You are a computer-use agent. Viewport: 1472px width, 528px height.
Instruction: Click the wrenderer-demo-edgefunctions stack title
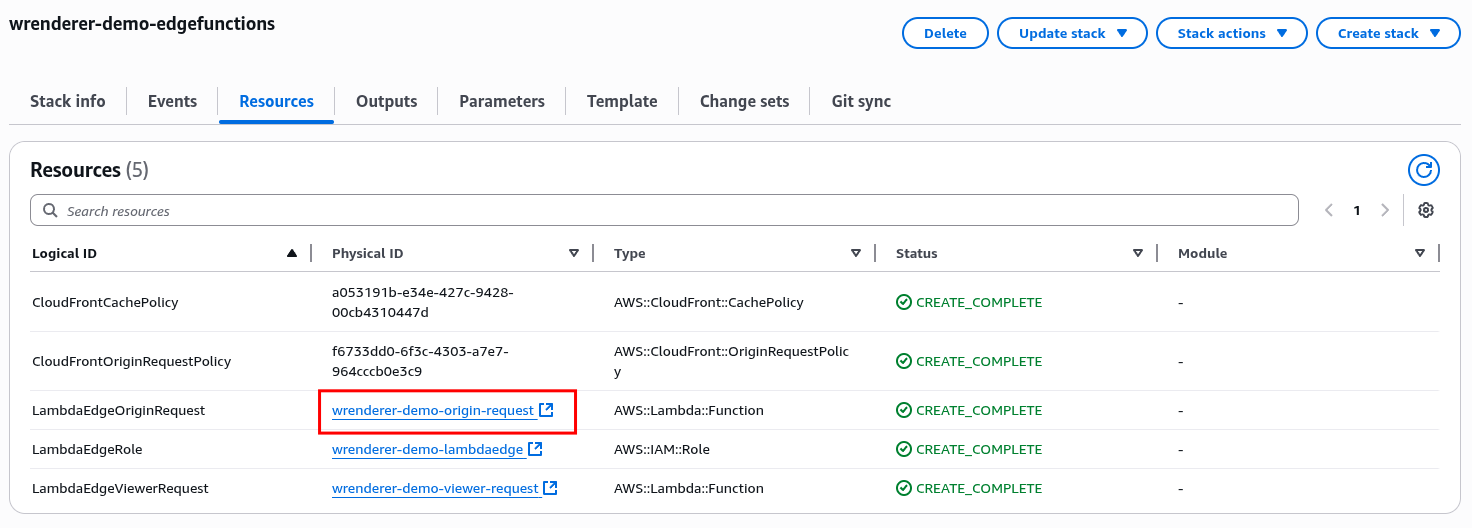[x=142, y=23]
